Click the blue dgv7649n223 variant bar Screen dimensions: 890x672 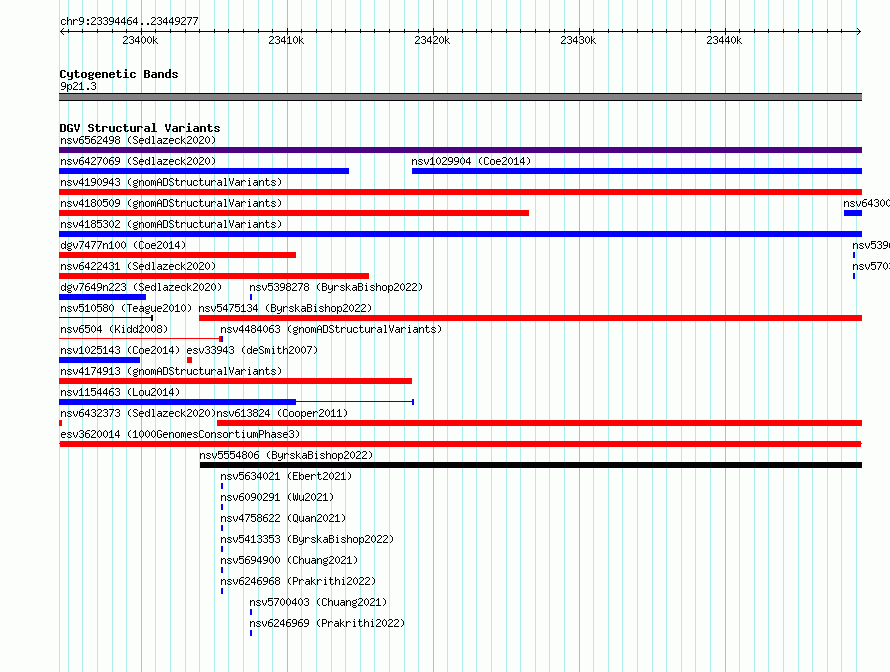(102, 297)
